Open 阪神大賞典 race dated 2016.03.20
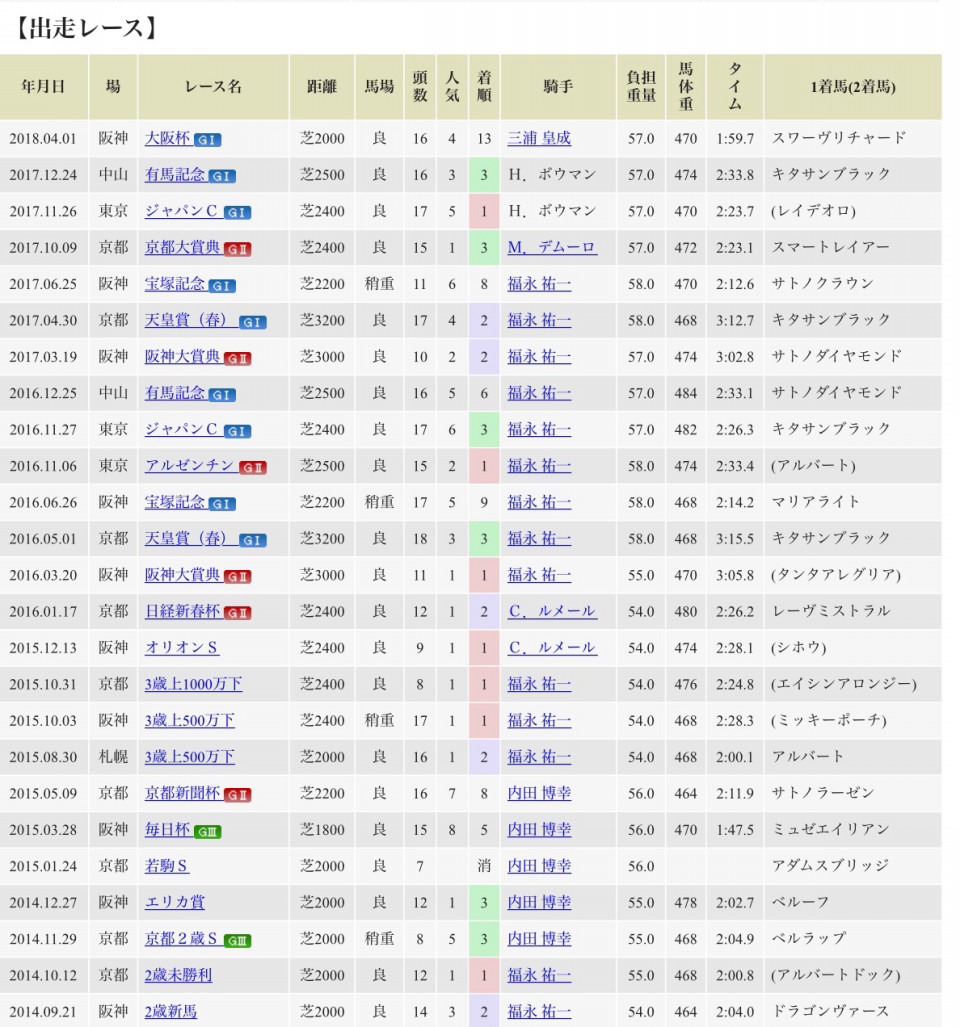This screenshot has width=960, height=1027. click(x=183, y=575)
